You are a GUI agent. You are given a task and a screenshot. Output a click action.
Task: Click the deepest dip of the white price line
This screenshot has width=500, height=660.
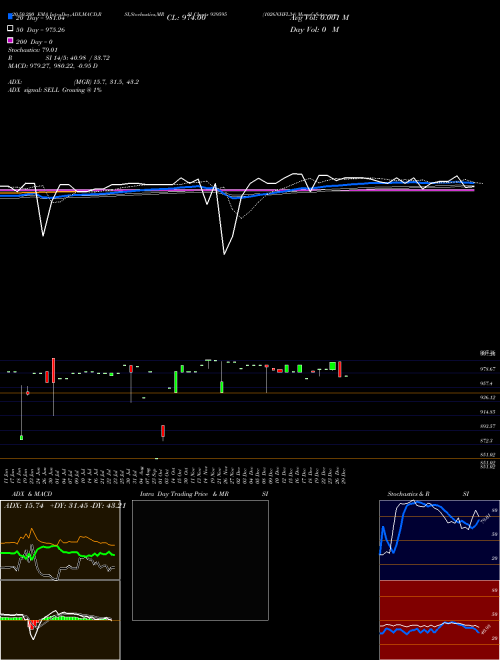224,254
